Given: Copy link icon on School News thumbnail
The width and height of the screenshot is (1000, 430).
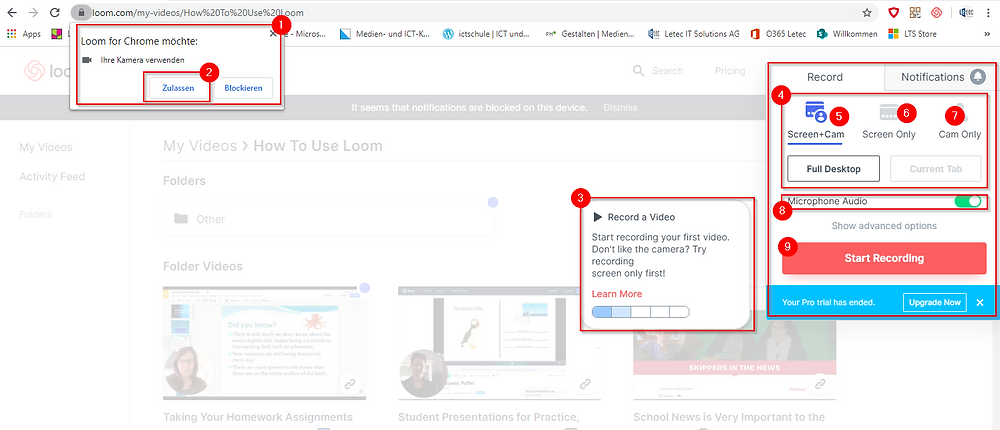Looking at the screenshot, I should pos(820,384).
